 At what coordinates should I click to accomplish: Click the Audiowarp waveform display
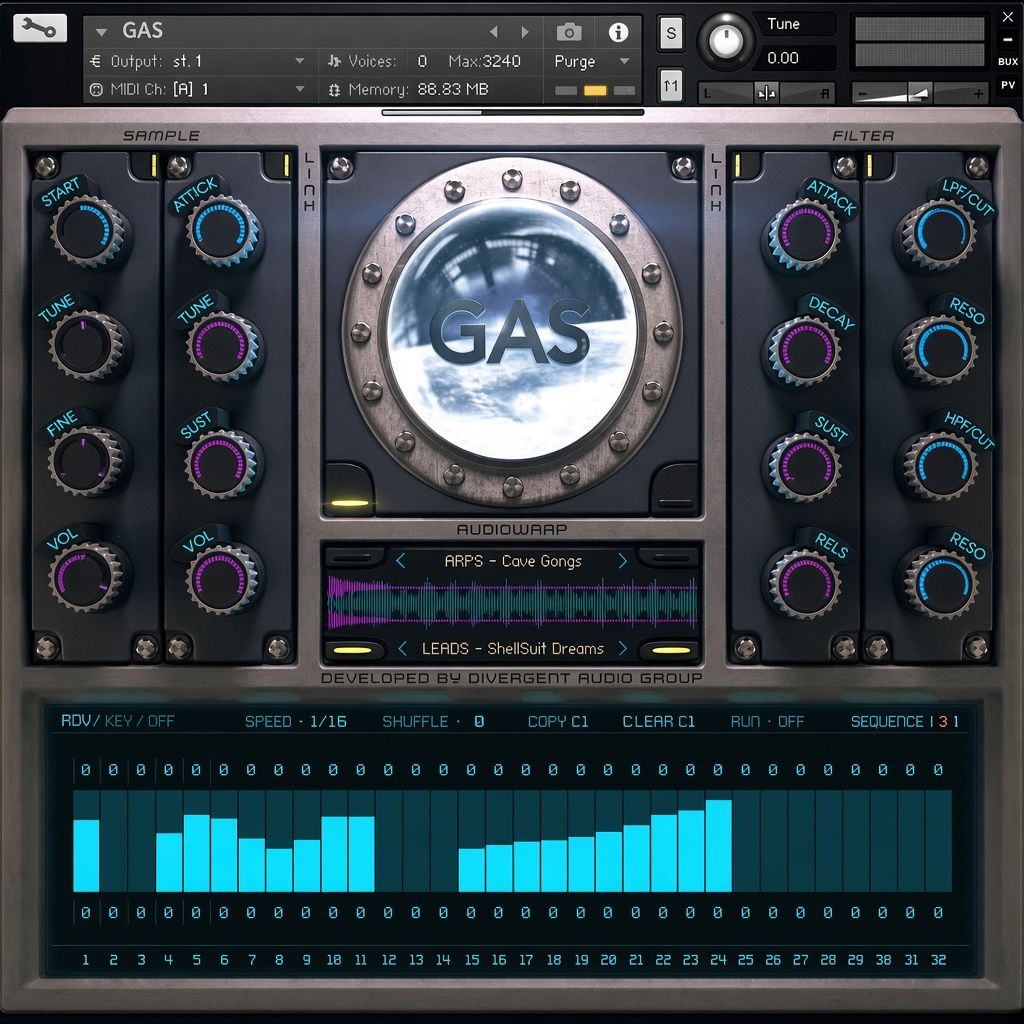pyautogui.click(x=513, y=603)
